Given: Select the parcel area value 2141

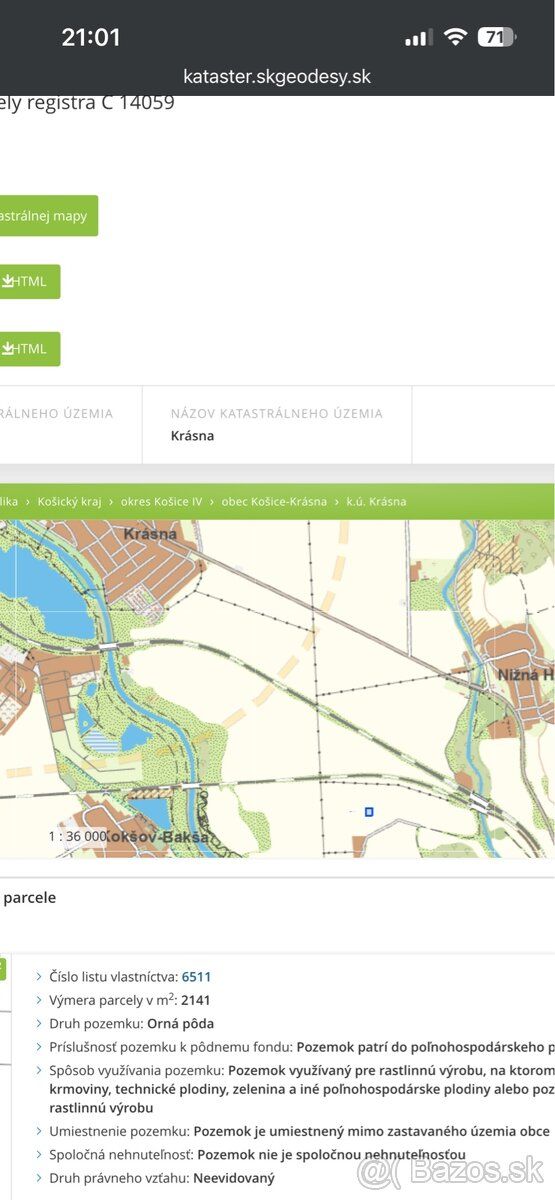Looking at the screenshot, I should [x=196, y=1000].
